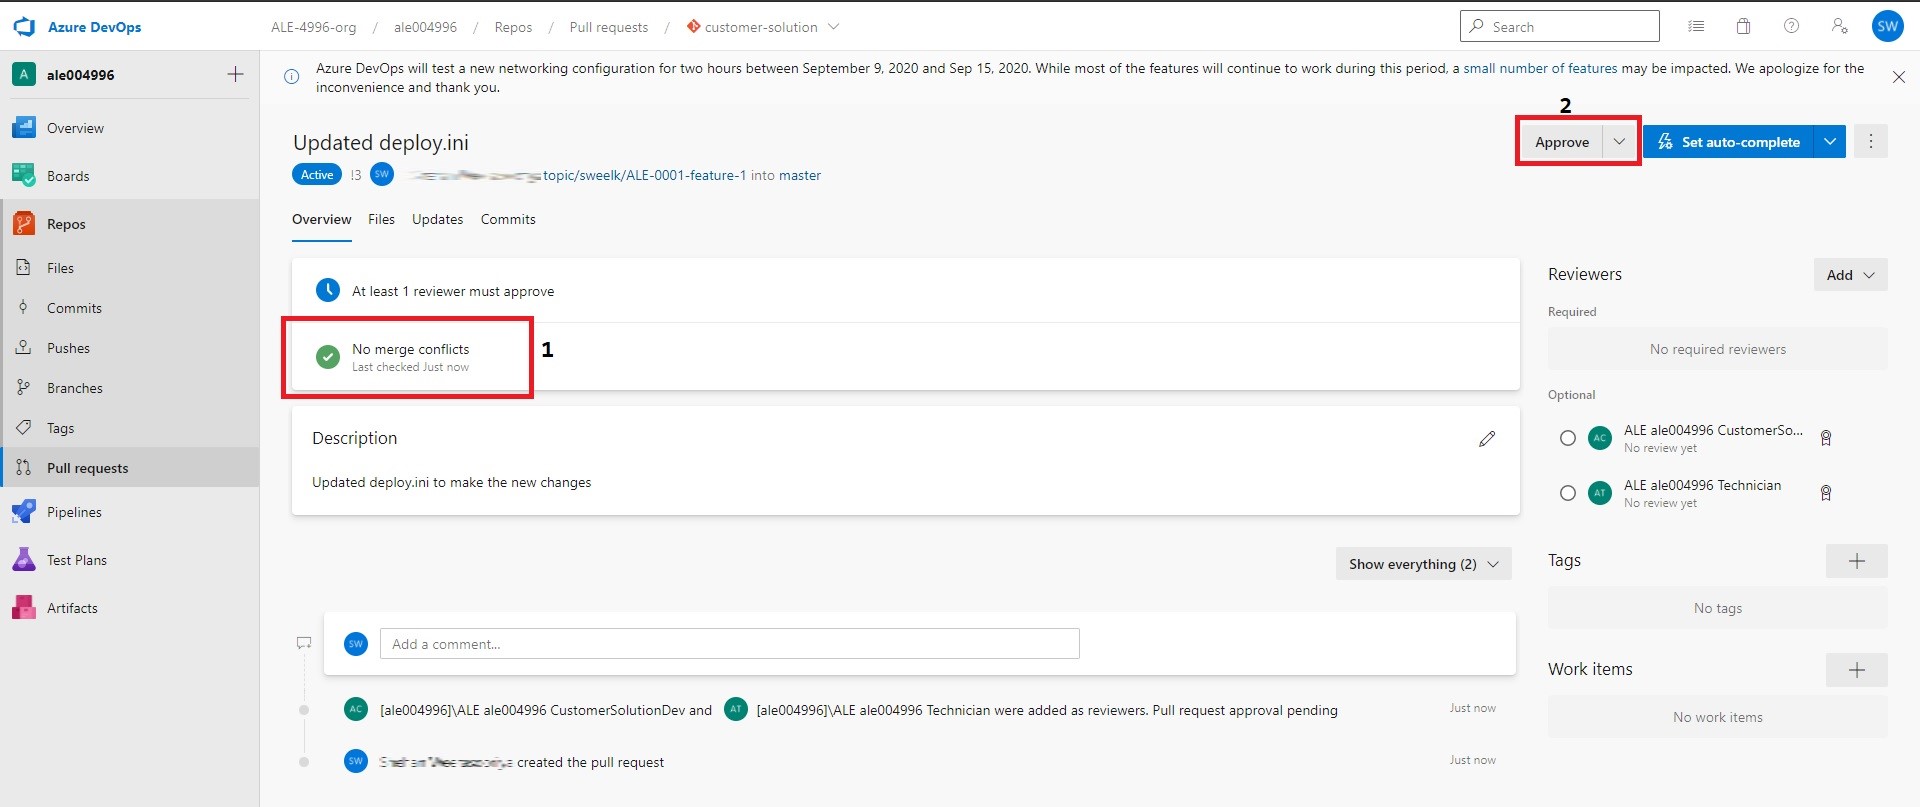Open the master branch link
1920x807 pixels.
800,175
